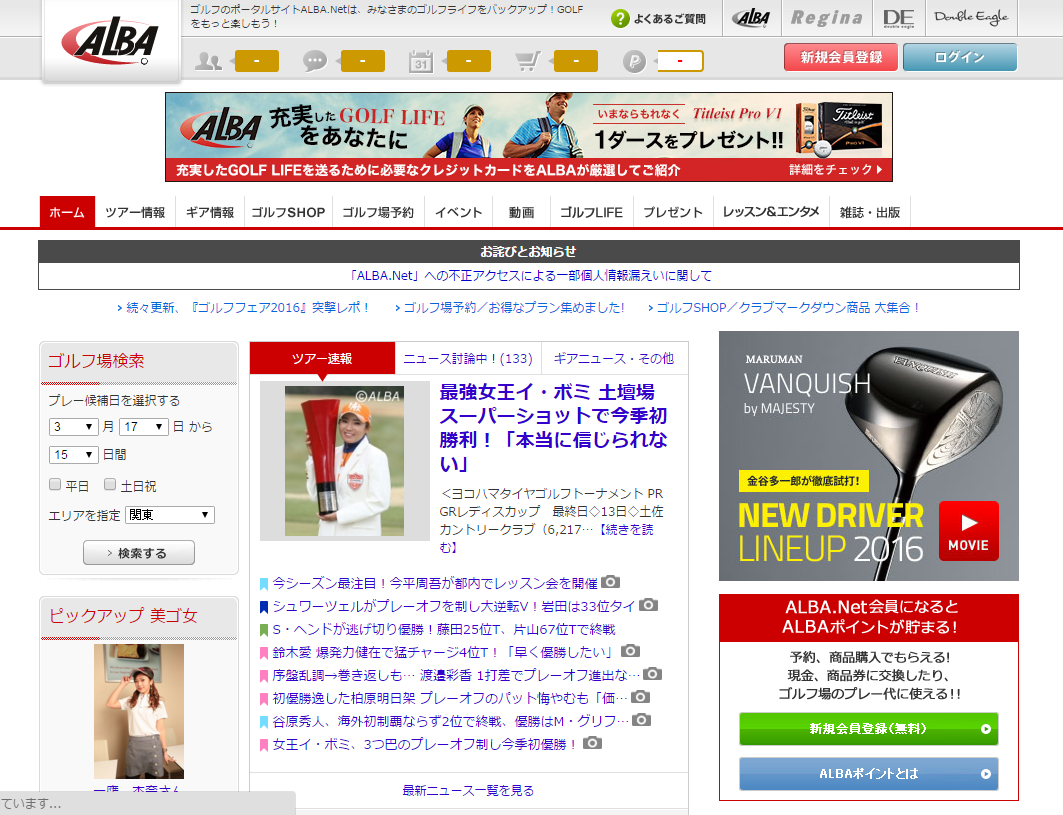Viewport: 1063px width, 815px height.
Task: Click the Titleist Pro V1 banner advertisement
Action: [529, 137]
